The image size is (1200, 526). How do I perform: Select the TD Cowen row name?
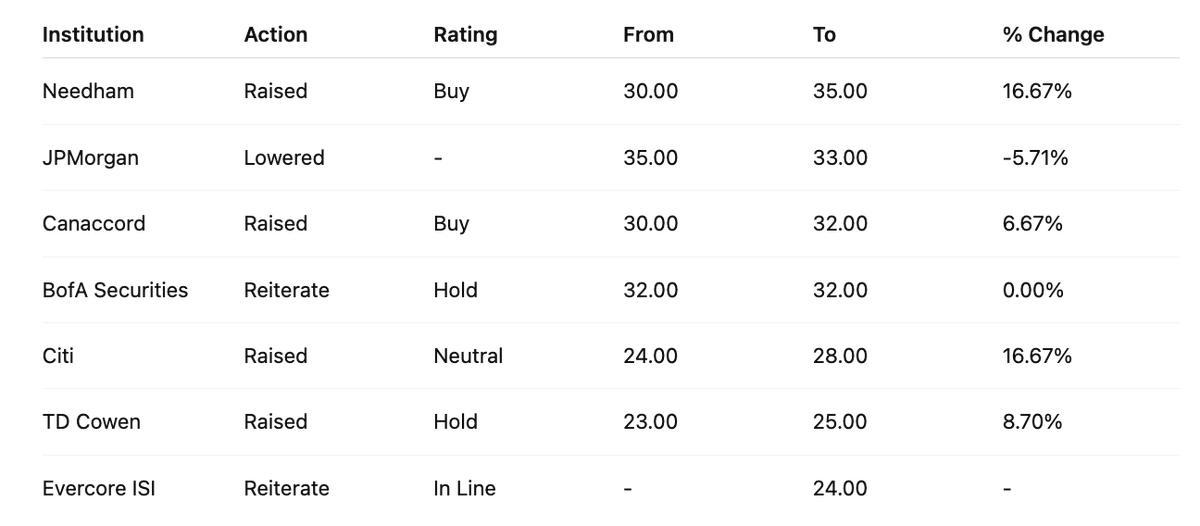[91, 422]
